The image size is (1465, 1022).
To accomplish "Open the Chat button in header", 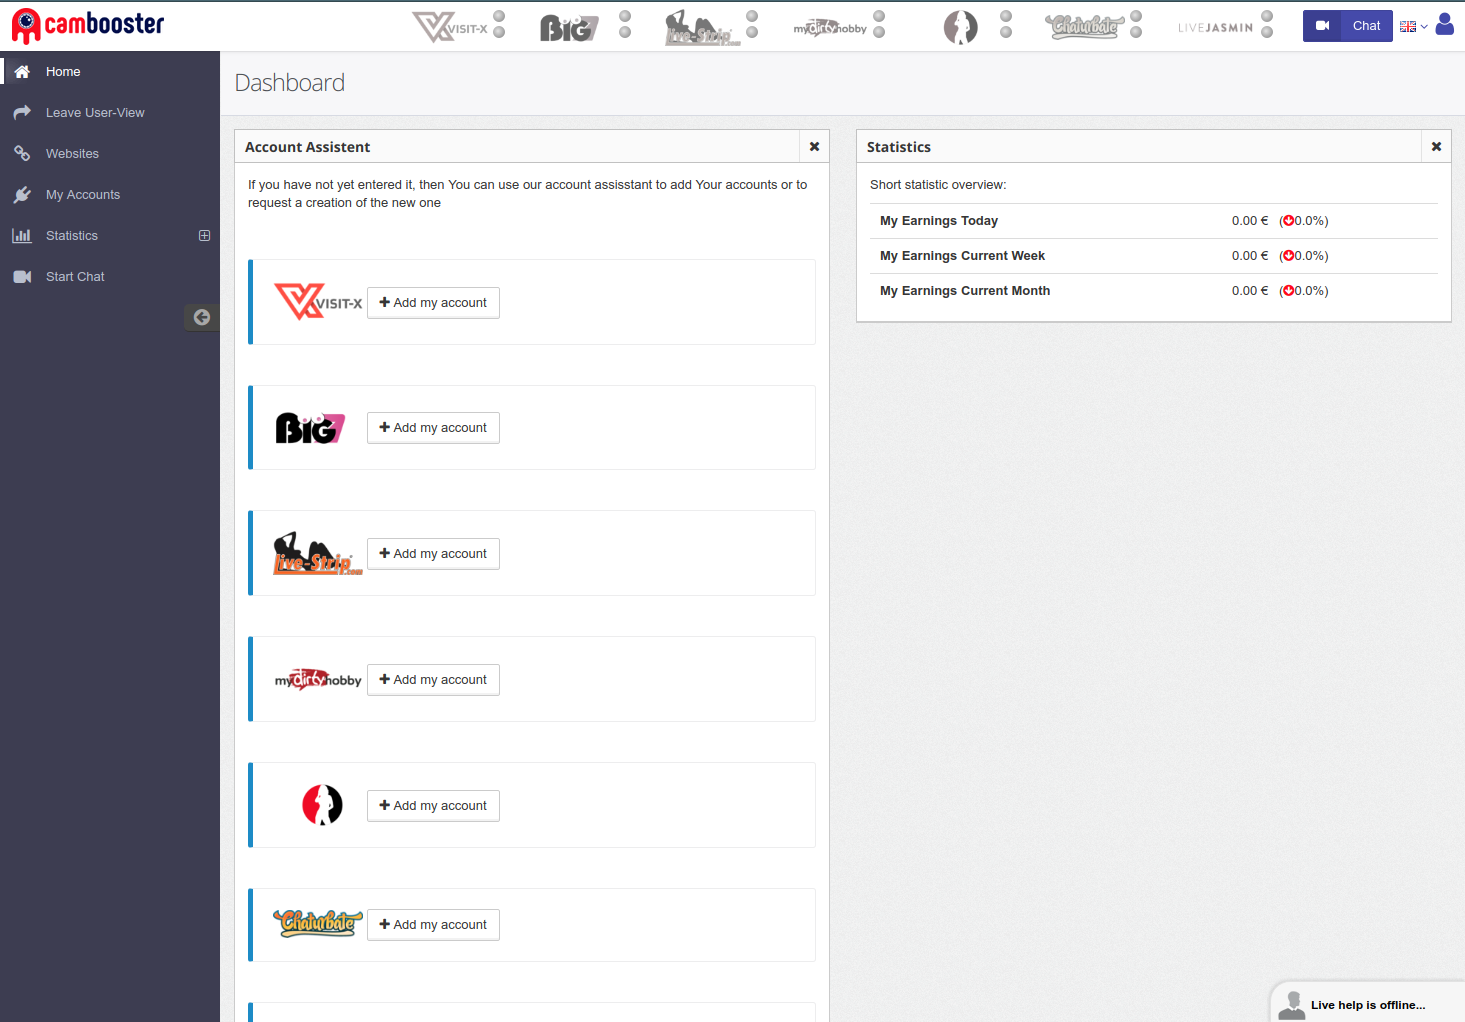I will point(1366,26).
